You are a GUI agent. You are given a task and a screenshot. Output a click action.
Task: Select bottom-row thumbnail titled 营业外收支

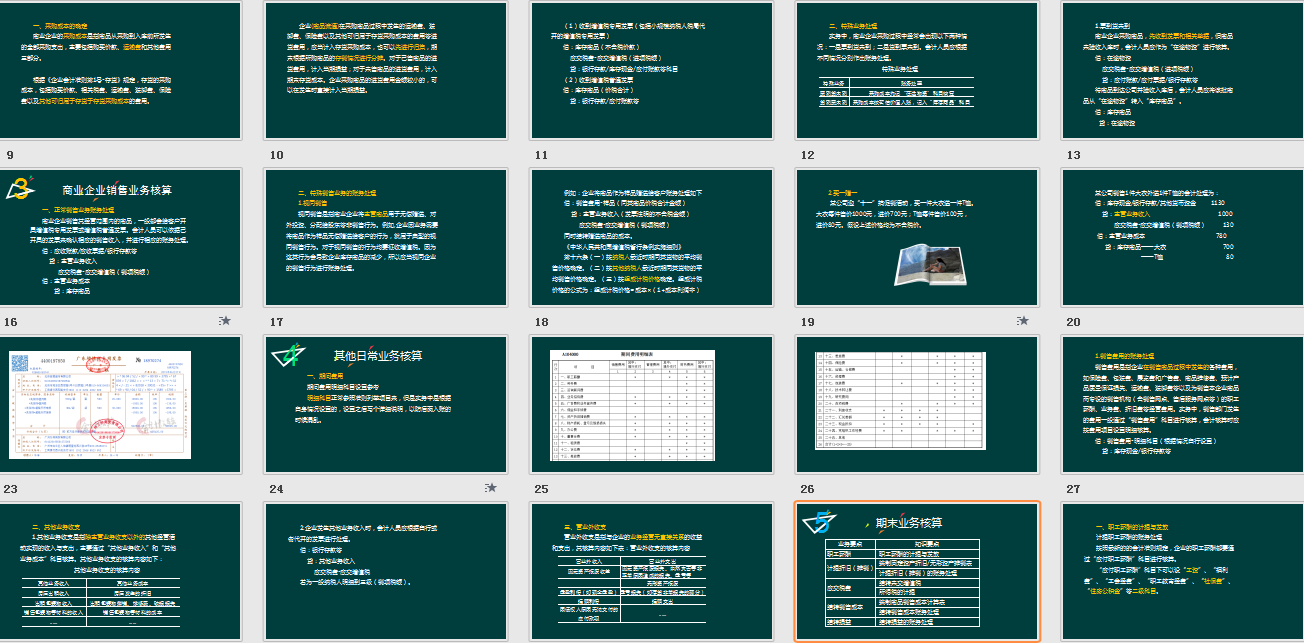652,571
